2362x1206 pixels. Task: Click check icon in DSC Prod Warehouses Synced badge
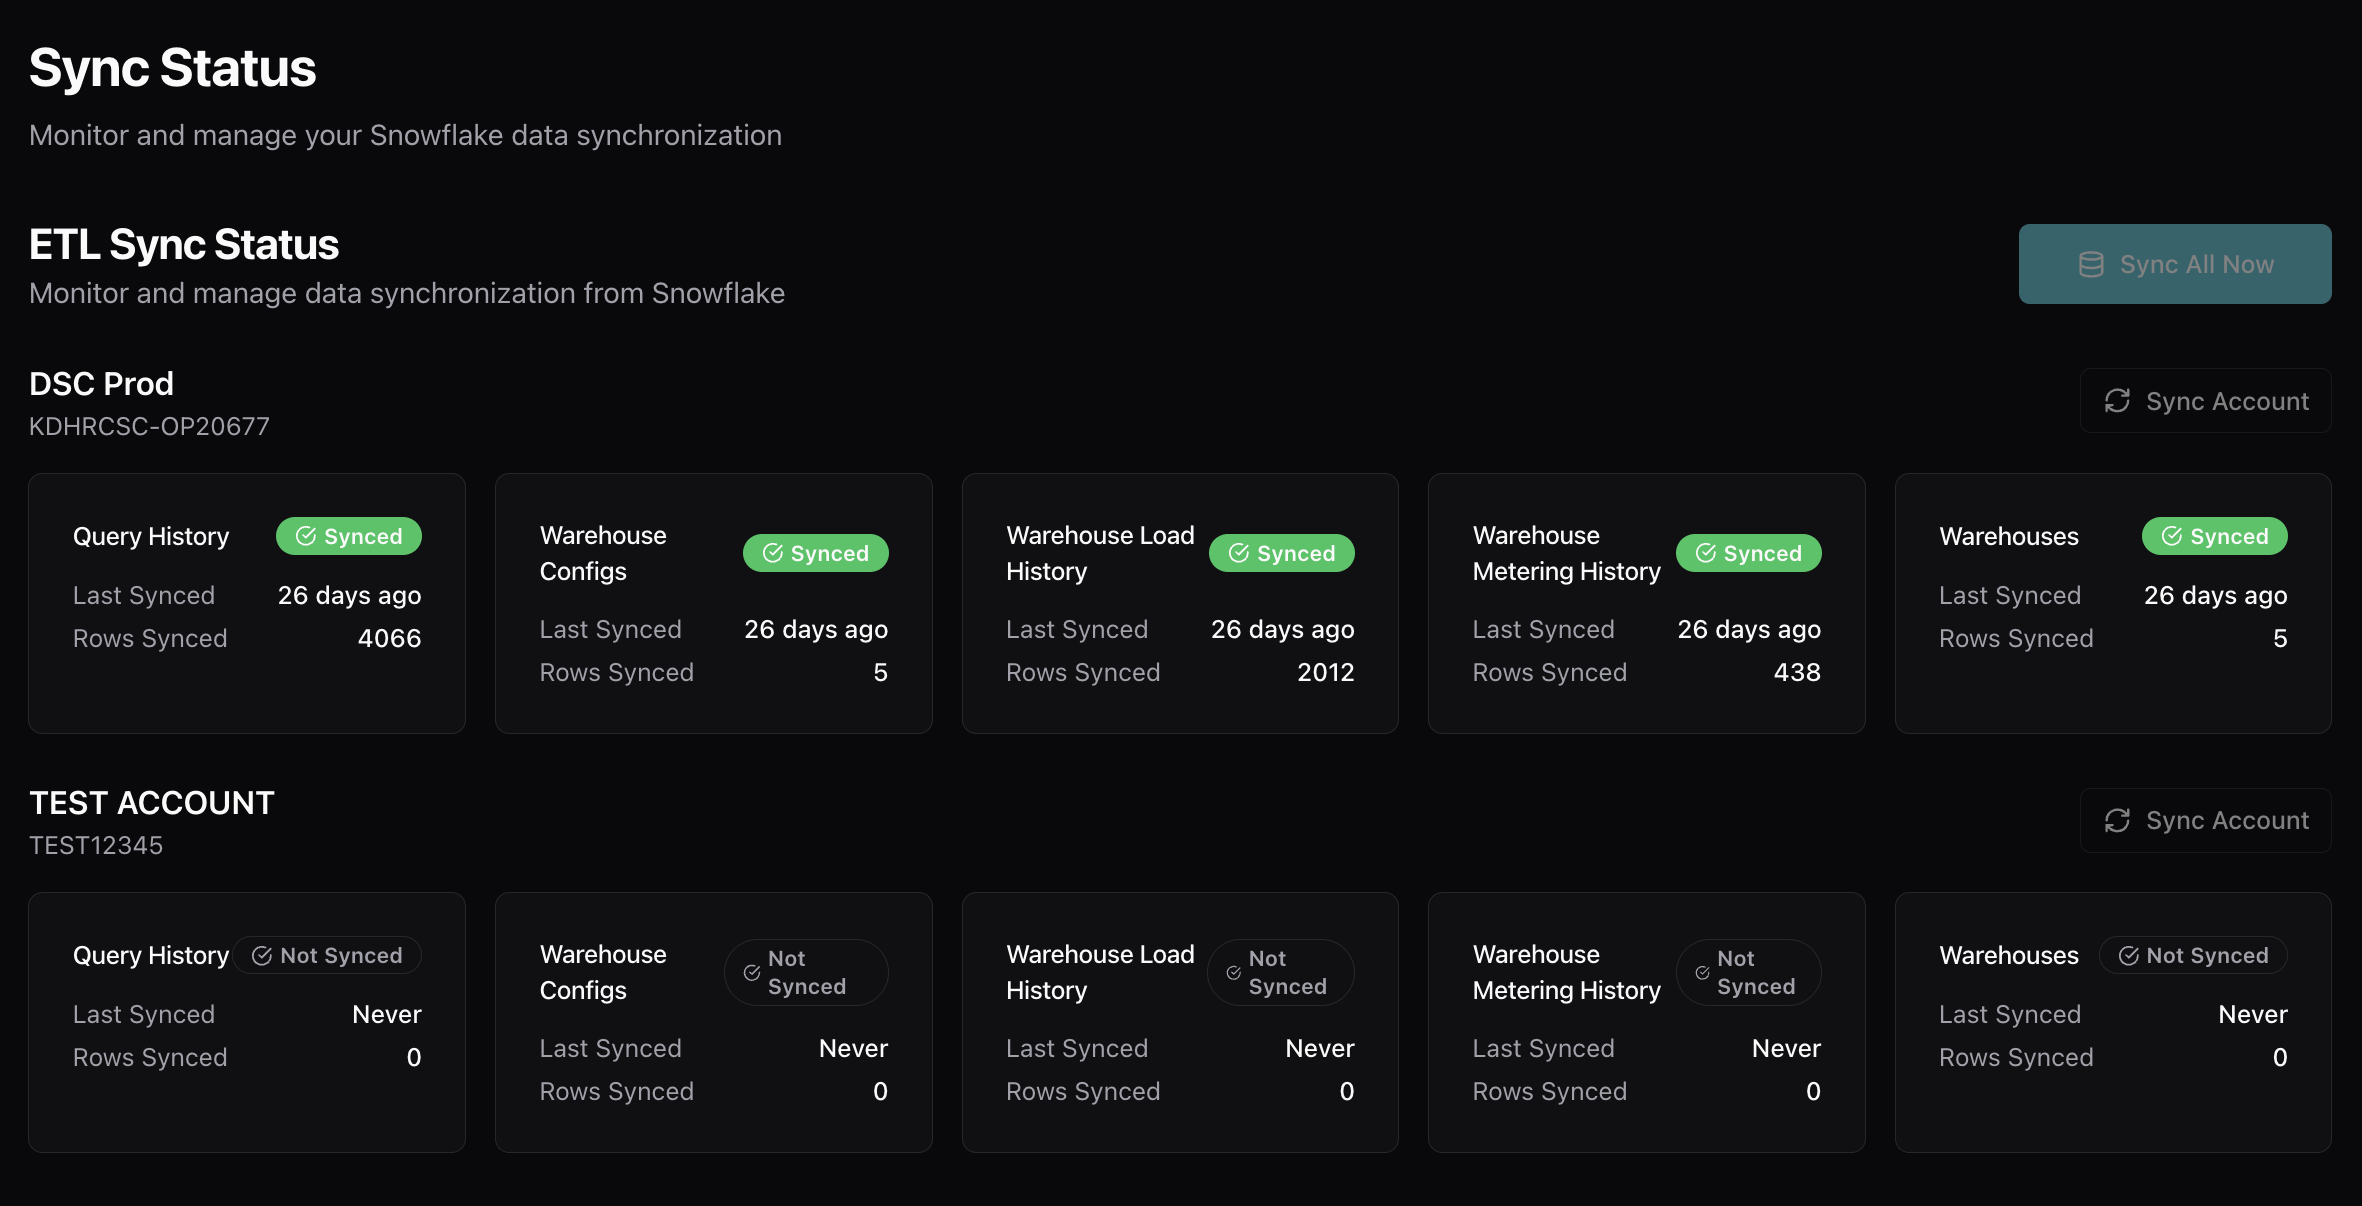pyautogui.click(x=2172, y=536)
